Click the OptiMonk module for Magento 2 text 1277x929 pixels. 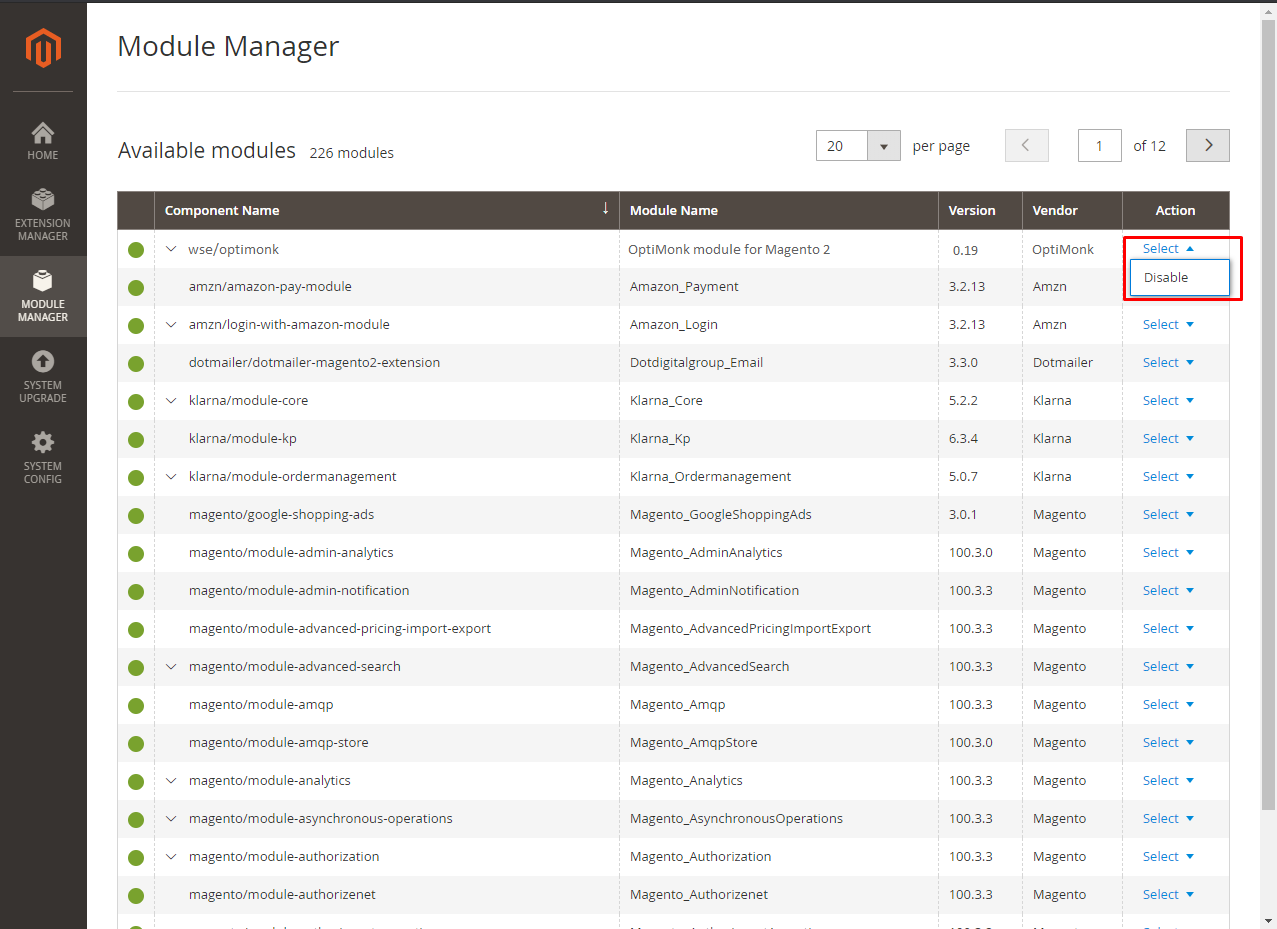[729, 249]
